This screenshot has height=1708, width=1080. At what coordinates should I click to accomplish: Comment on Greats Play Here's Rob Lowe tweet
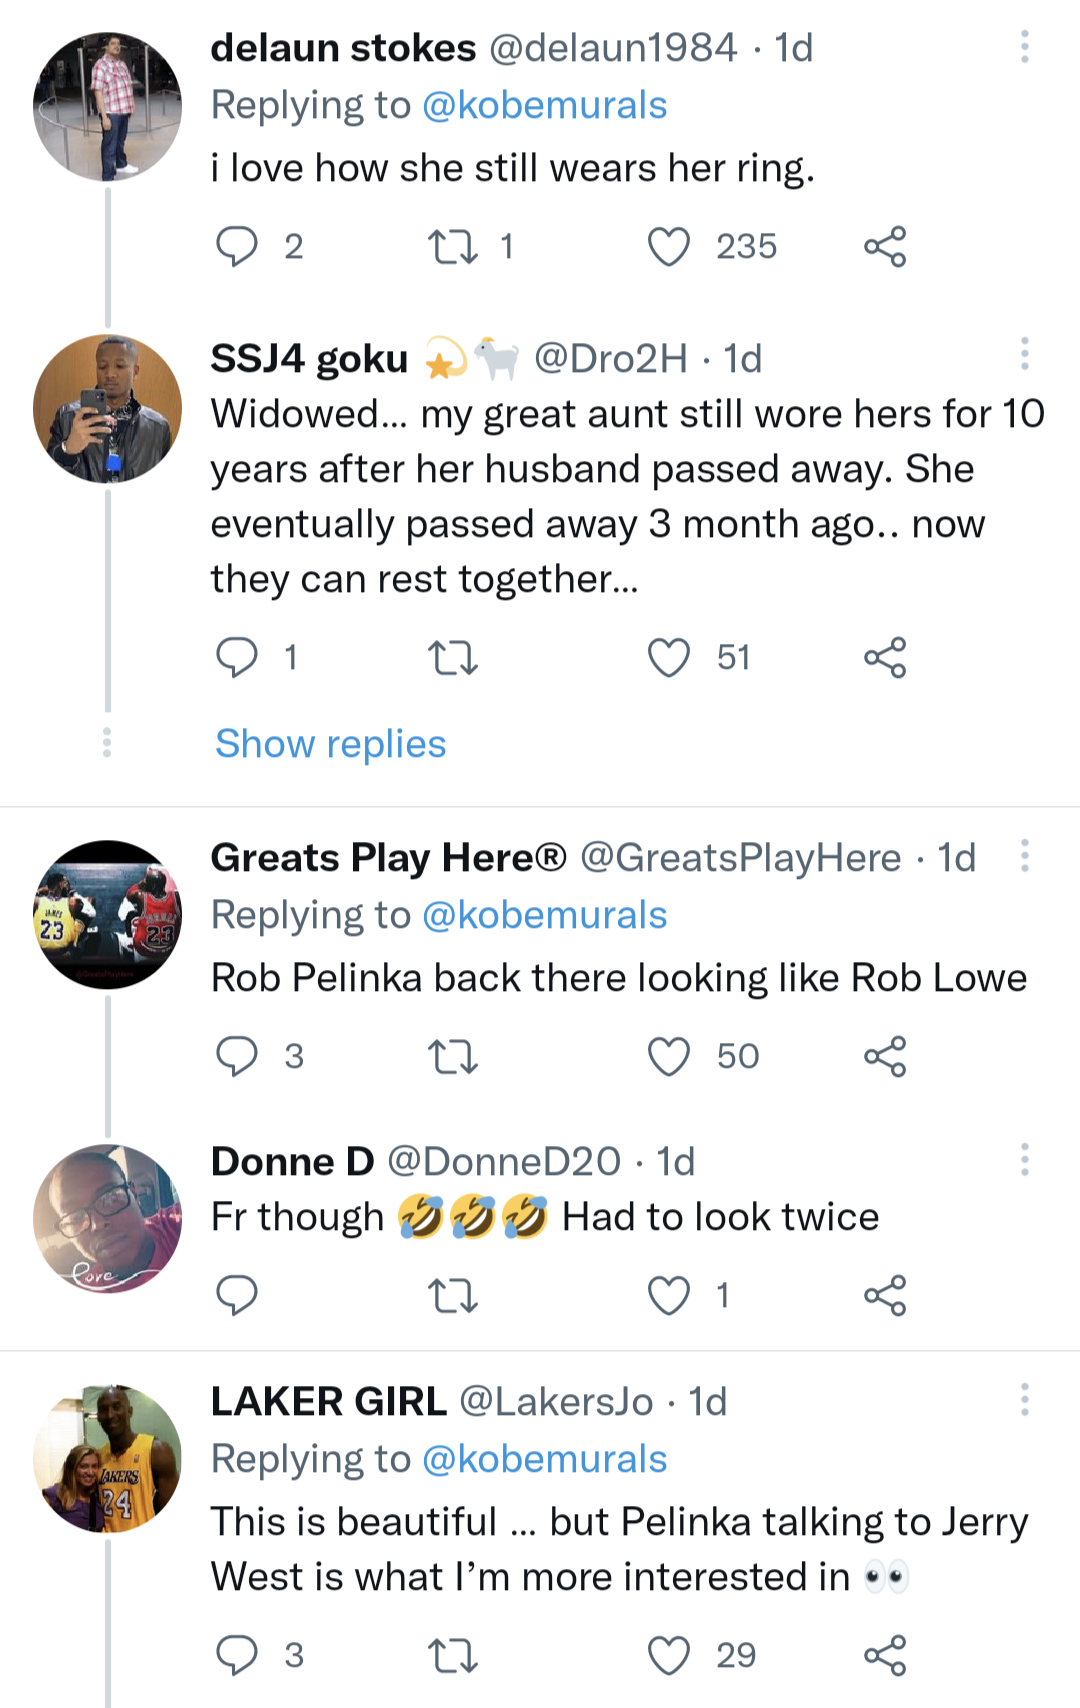237,1057
